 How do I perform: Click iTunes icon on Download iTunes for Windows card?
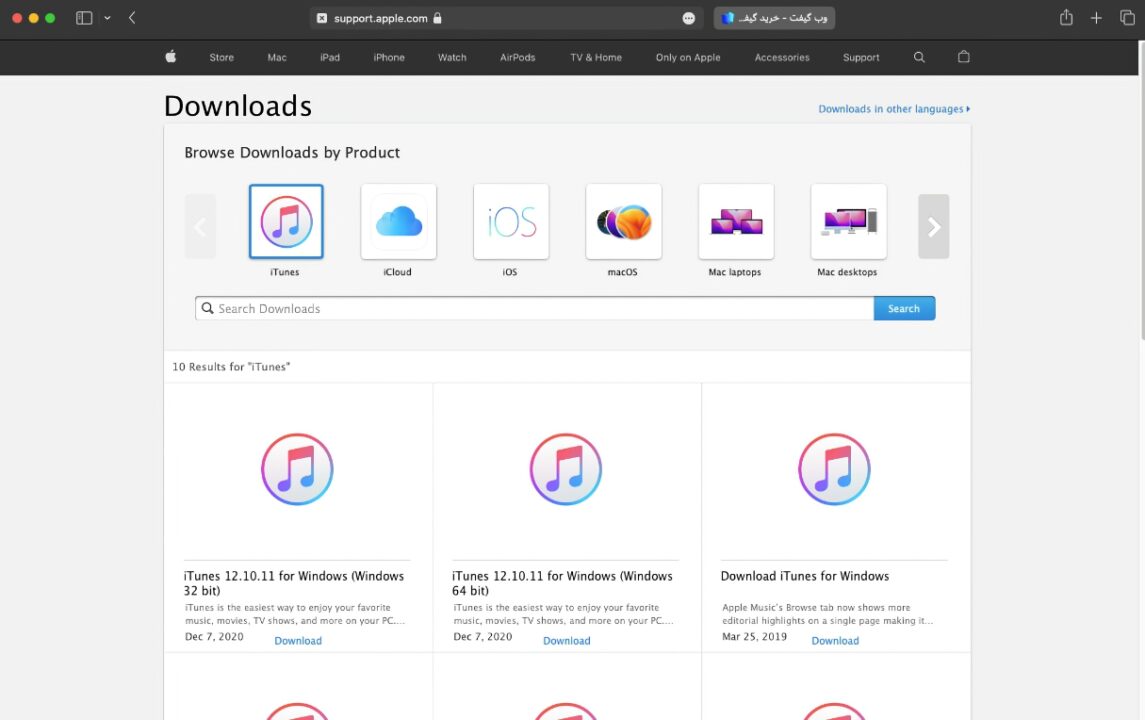pyautogui.click(x=834, y=469)
